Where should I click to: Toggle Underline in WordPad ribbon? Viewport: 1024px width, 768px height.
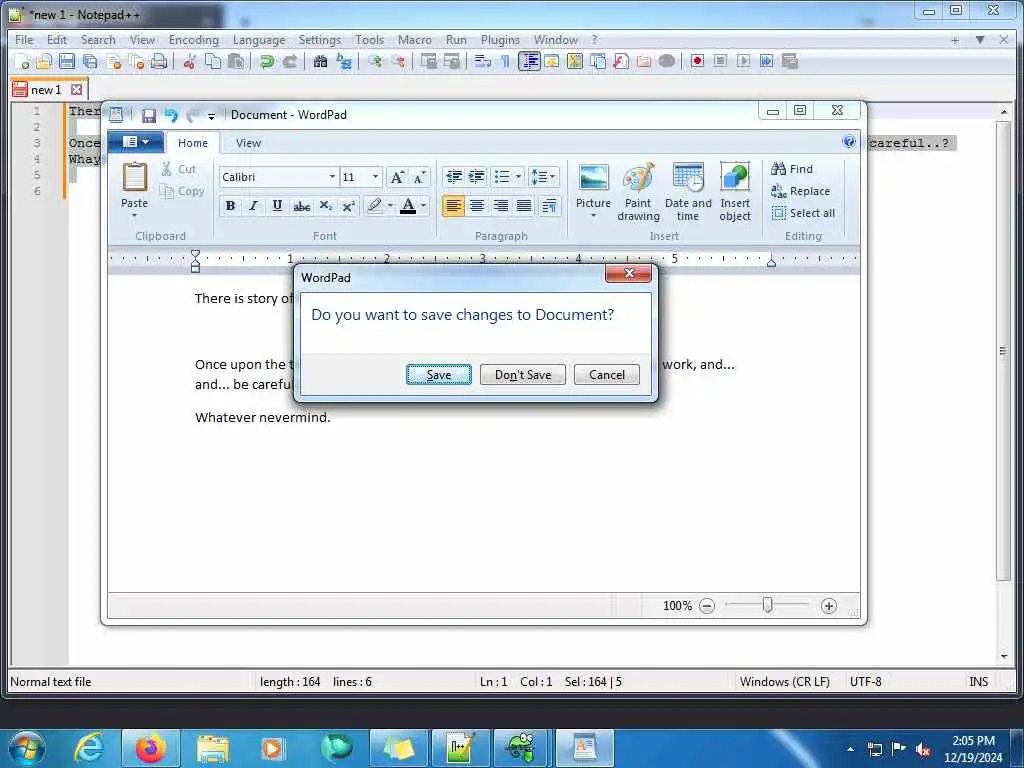coord(277,206)
